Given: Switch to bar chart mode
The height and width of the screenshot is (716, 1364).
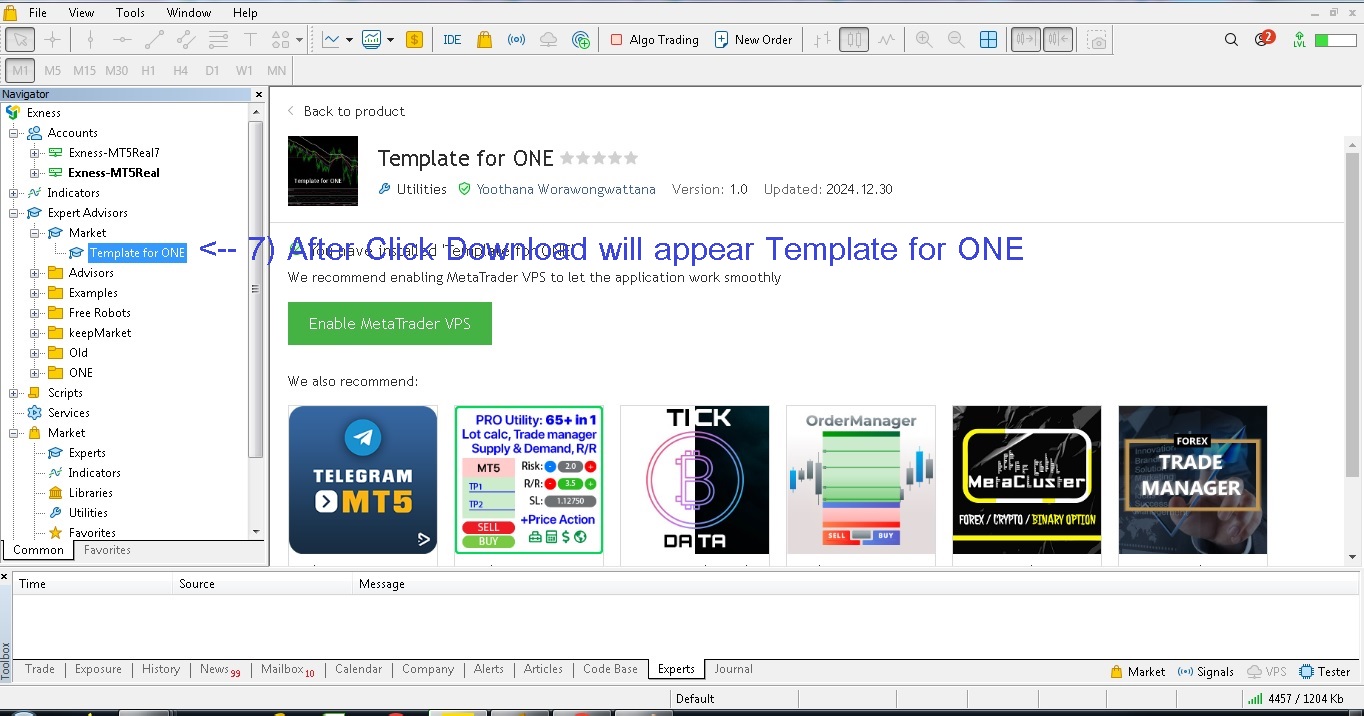Looking at the screenshot, I should coord(822,40).
